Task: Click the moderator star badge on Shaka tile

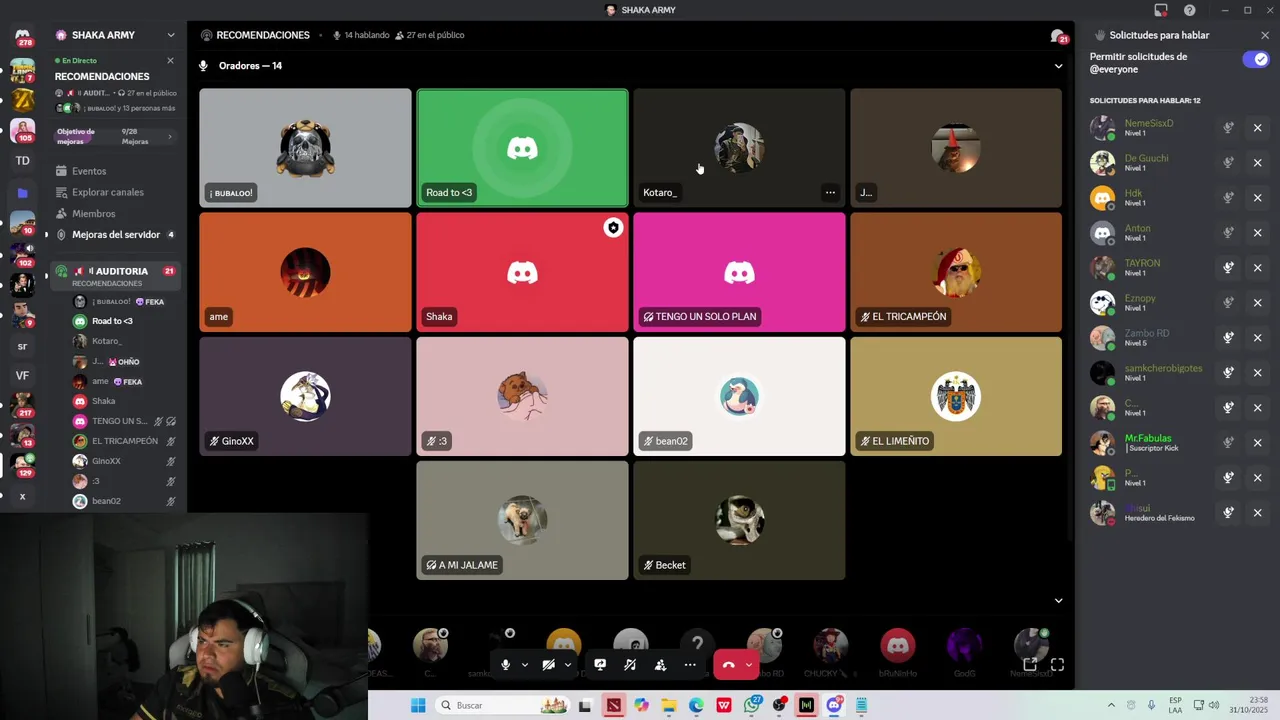Action: (x=613, y=228)
